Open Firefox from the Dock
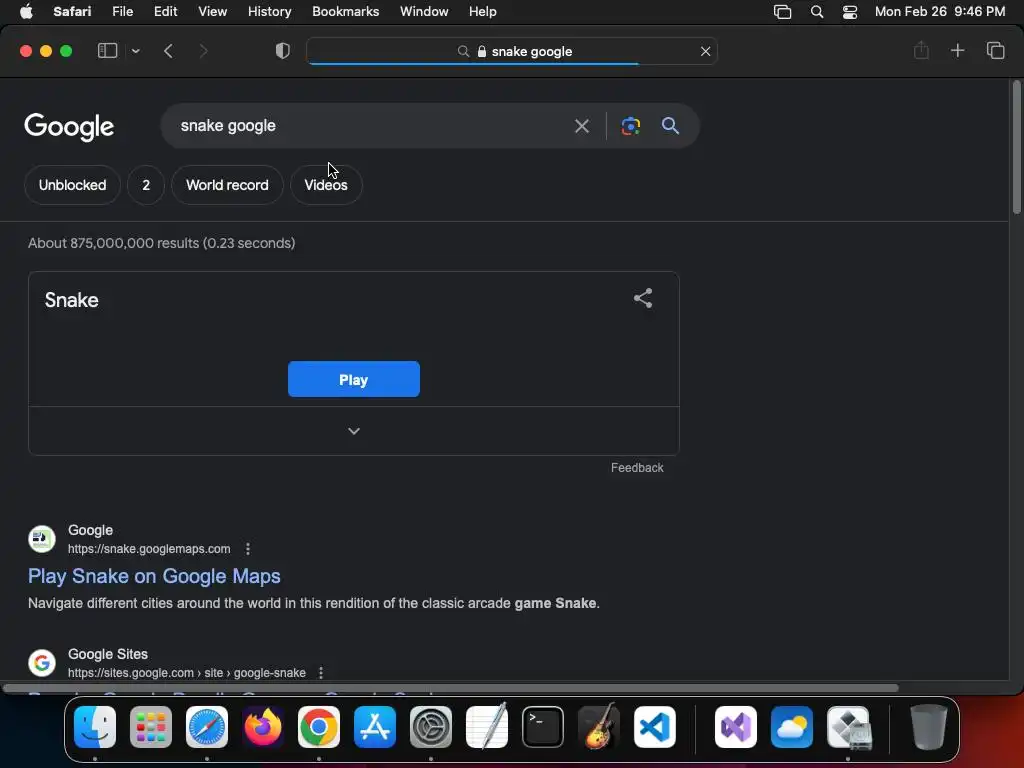This screenshot has width=1024, height=768. pos(263,727)
